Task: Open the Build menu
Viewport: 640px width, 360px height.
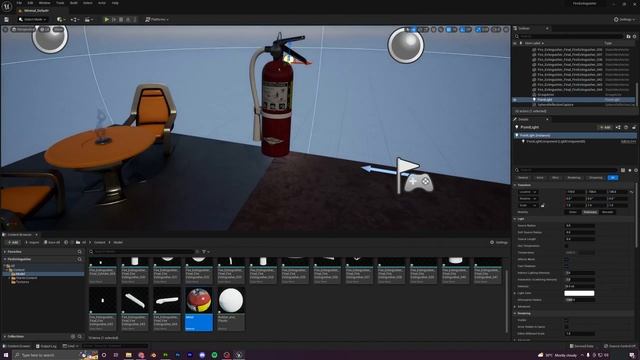Action: point(73,3)
